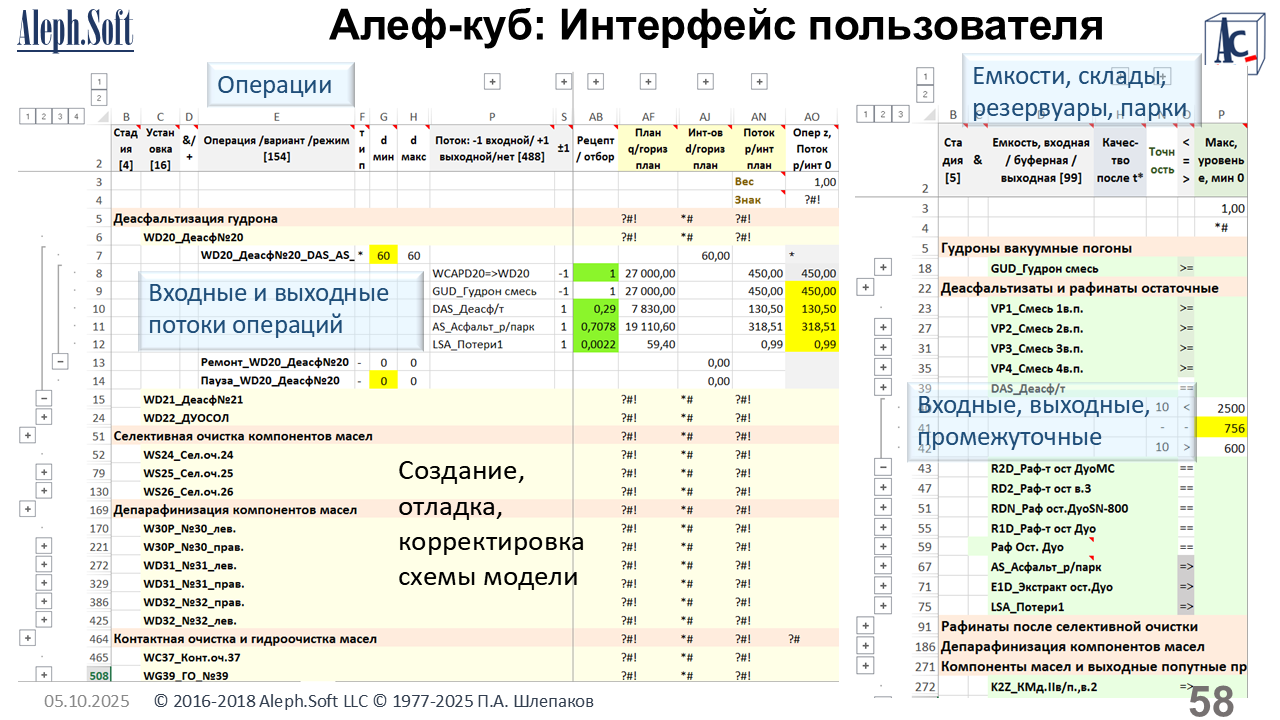Expand Рафинаты после селективной очистки group

tap(866, 626)
